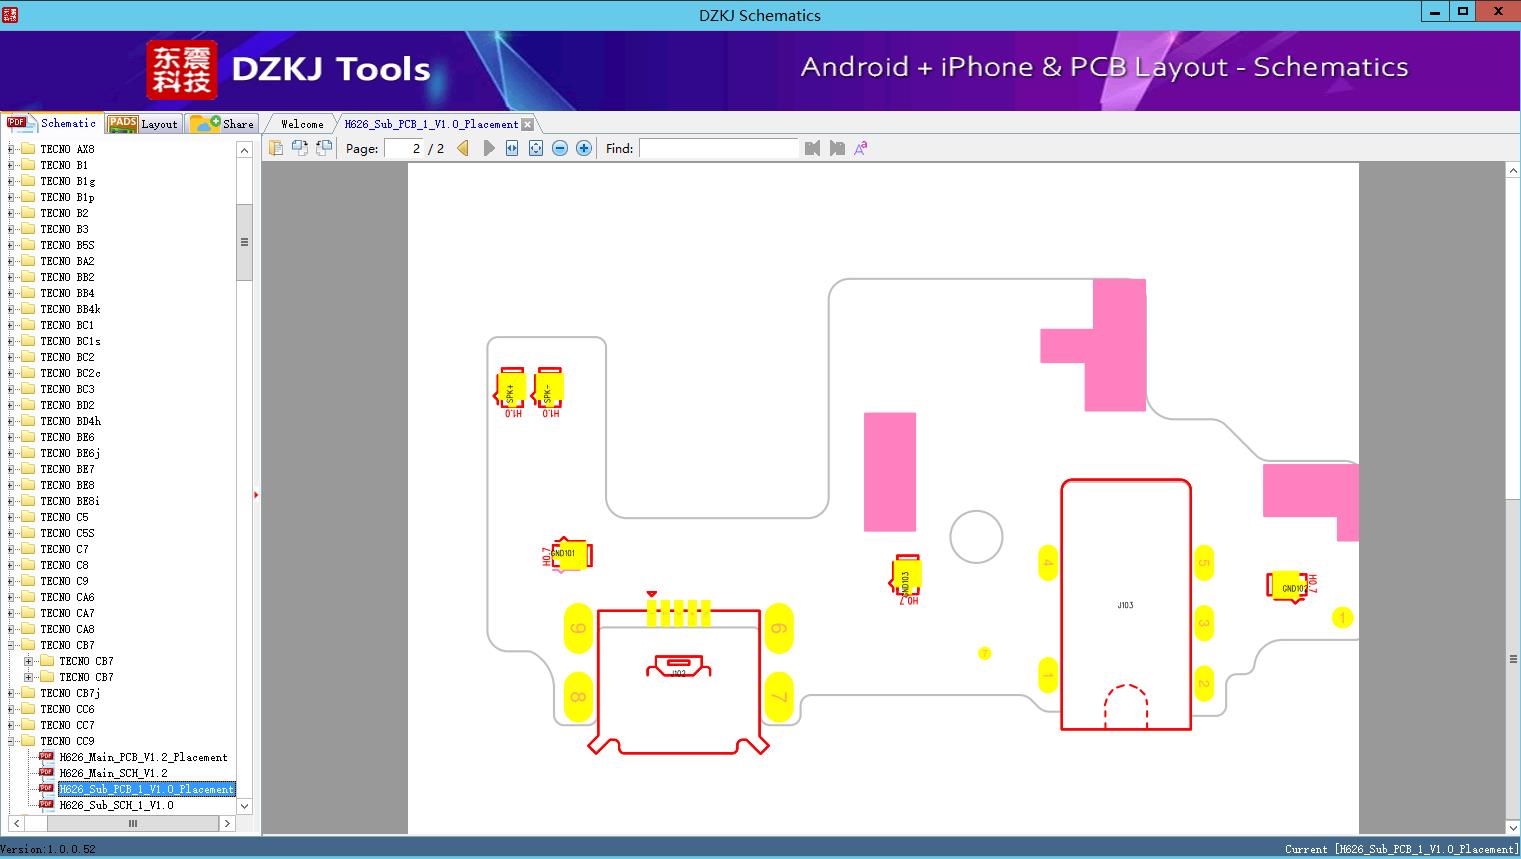The width and height of the screenshot is (1521, 859).
Task: Switch to the Welcome tab
Action: pyautogui.click(x=302, y=124)
